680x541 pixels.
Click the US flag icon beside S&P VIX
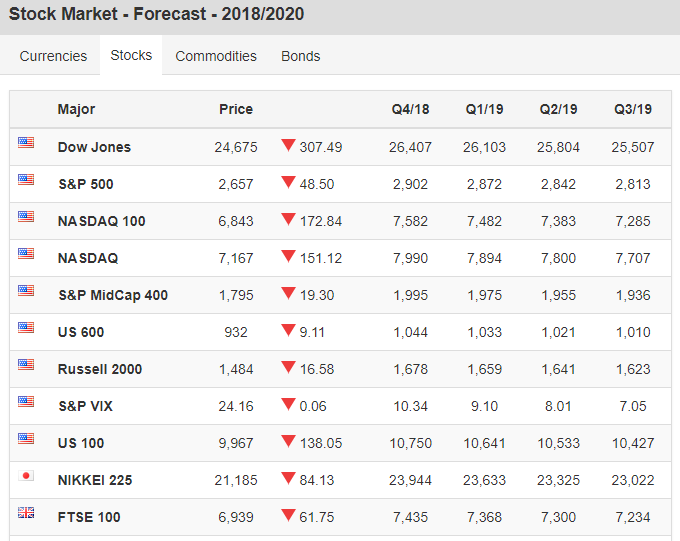[x=26, y=402]
